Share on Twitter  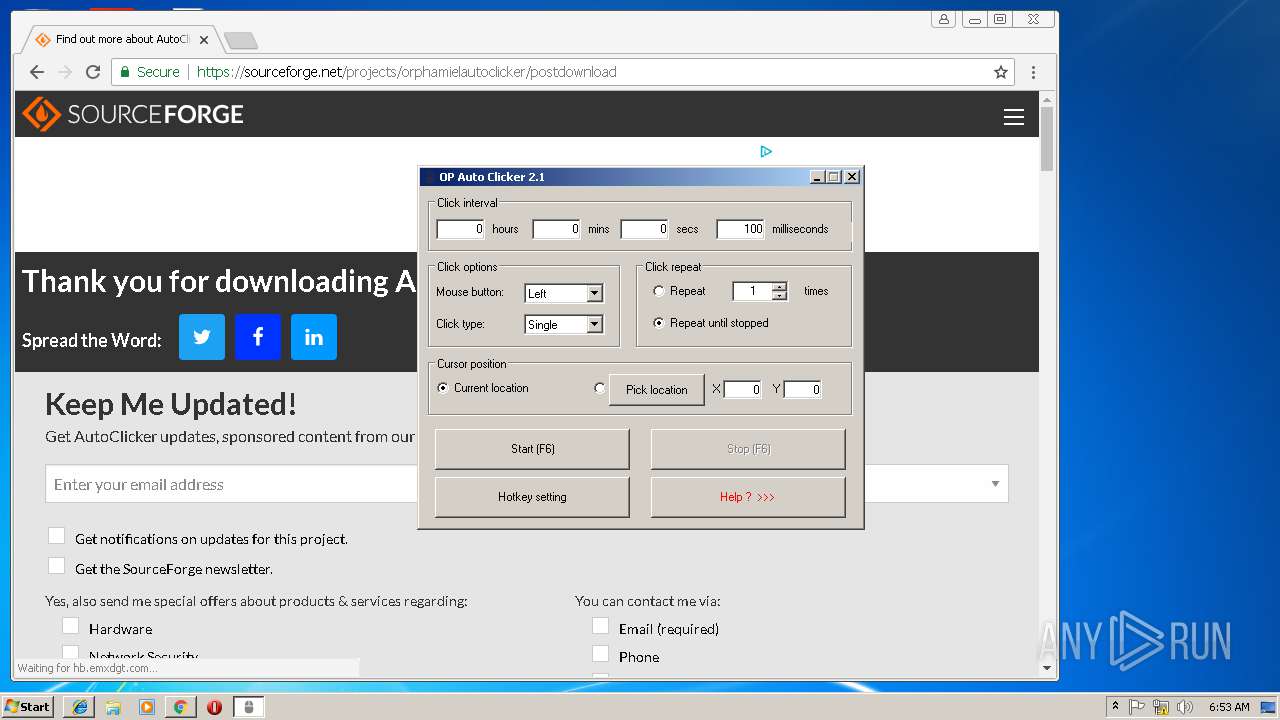202,337
